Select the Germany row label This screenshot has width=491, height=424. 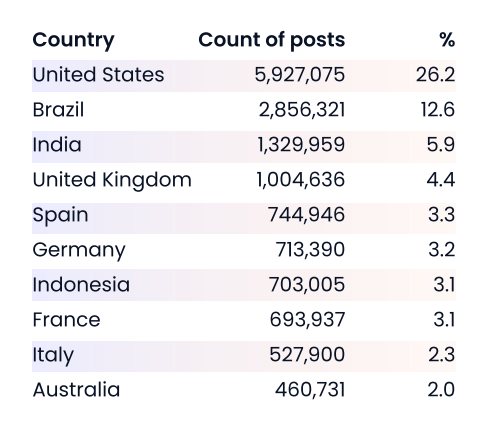pyautogui.click(x=79, y=250)
